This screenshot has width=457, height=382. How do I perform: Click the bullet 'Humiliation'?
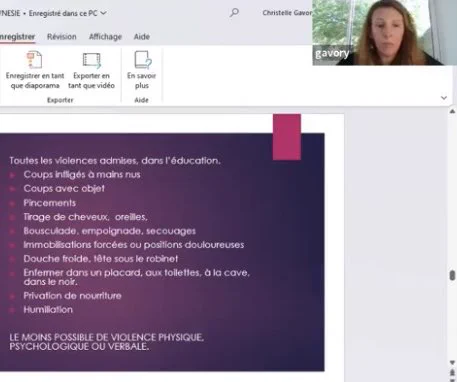(x=48, y=310)
